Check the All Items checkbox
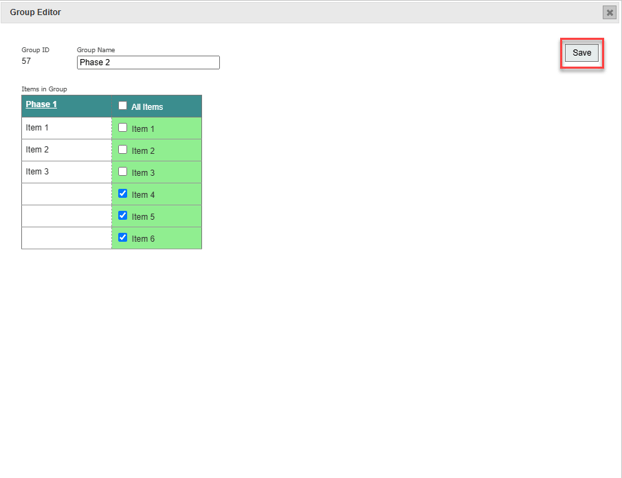 point(123,106)
